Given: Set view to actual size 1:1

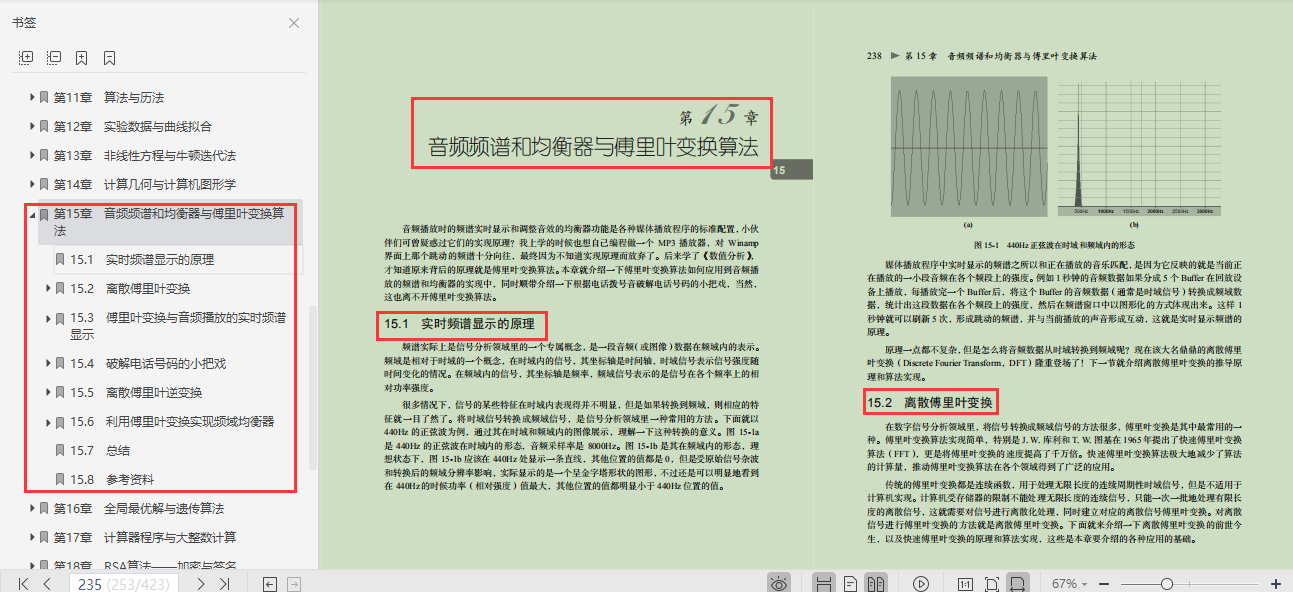Looking at the screenshot, I should [x=966, y=582].
